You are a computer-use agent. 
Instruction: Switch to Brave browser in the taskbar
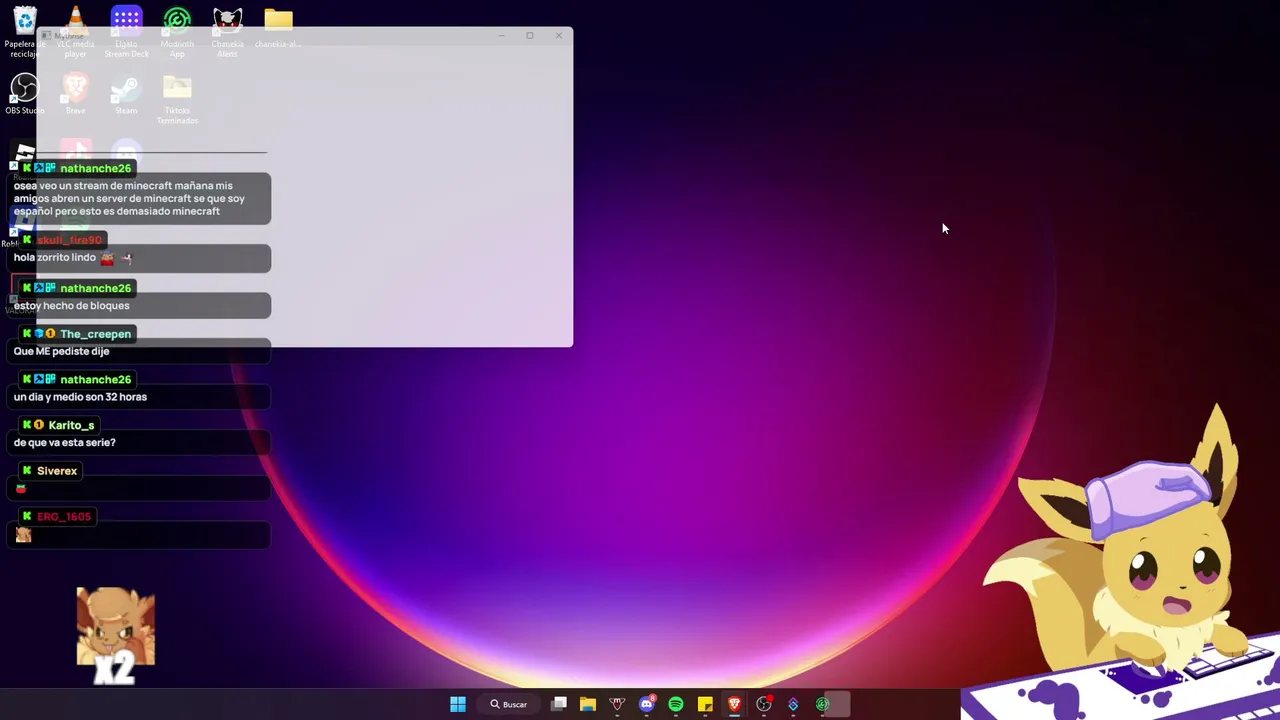tap(735, 704)
